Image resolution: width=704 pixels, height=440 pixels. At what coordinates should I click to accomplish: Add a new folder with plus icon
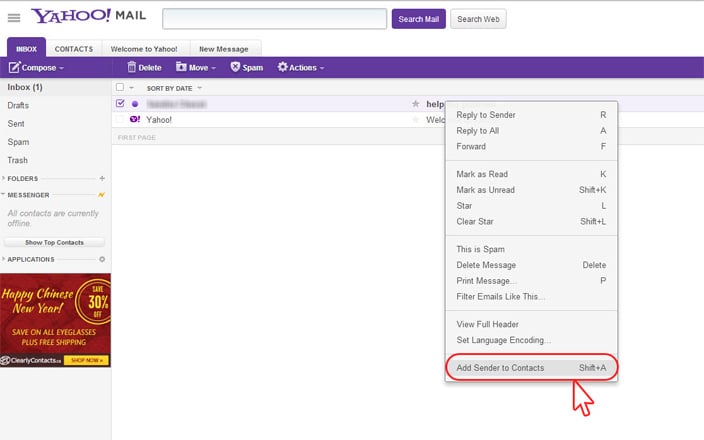pos(102,178)
